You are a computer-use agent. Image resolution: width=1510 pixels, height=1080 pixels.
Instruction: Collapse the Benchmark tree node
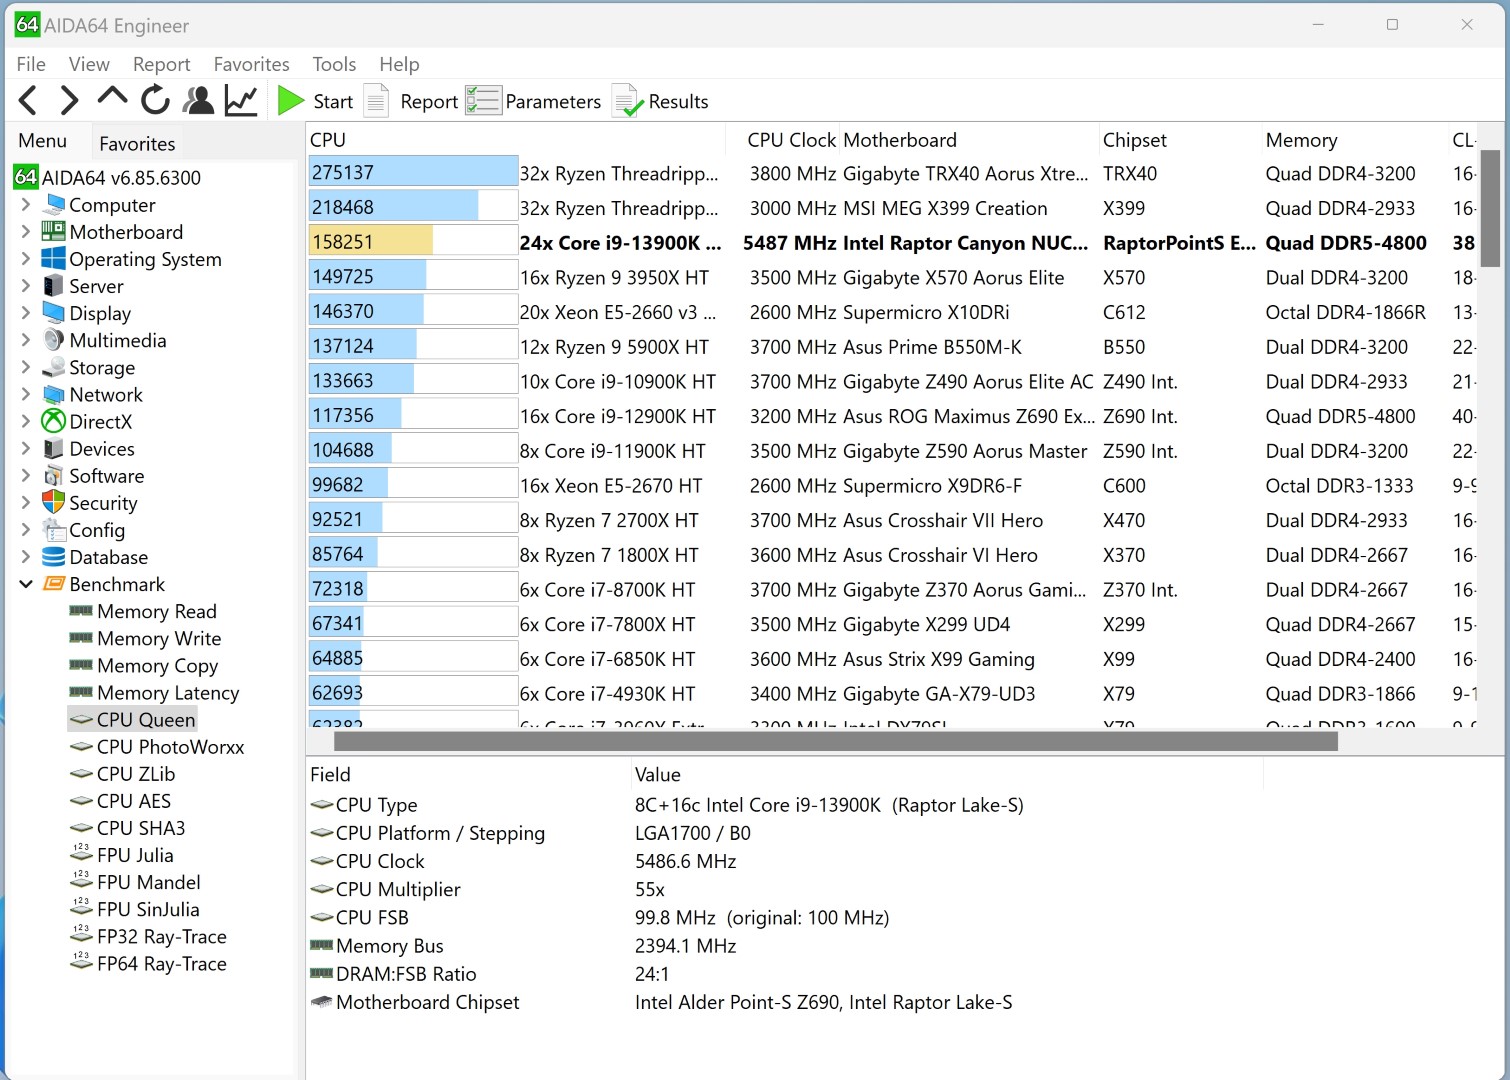click(x=26, y=584)
